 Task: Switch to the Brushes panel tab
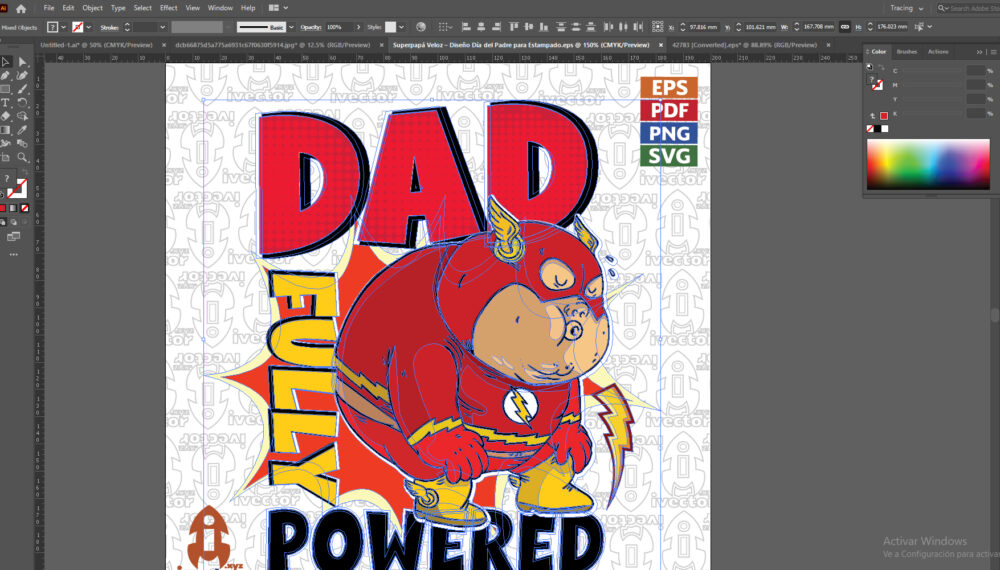click(x=906, y=52)
